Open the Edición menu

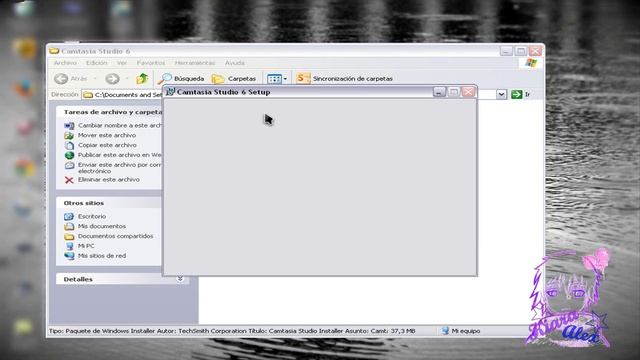pyautogui.click(x=96, y=63)
